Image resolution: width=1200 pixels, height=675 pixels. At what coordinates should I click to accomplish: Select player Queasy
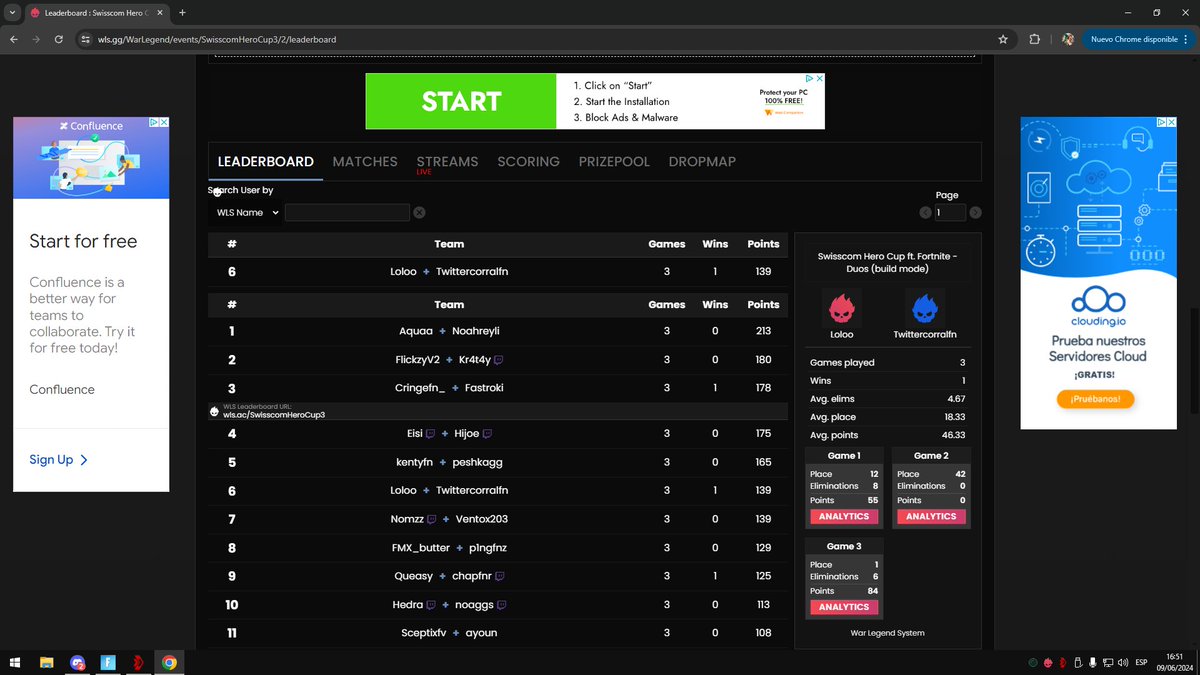(414, 576)
